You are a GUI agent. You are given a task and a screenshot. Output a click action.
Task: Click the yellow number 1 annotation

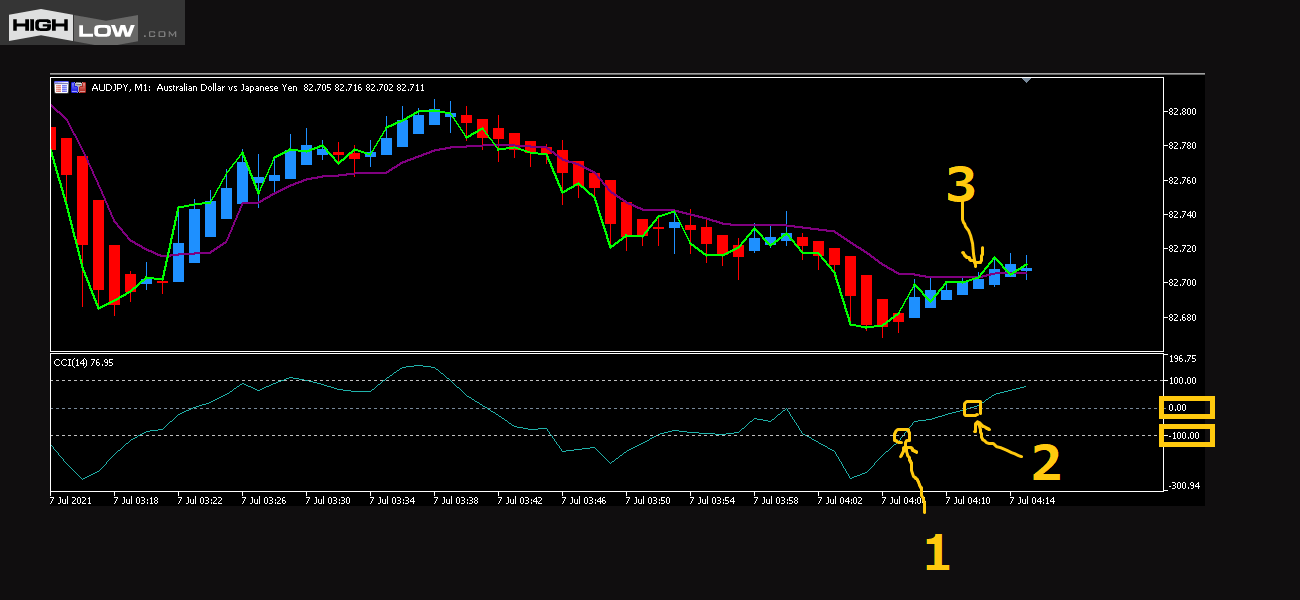[x=936, y=552]
